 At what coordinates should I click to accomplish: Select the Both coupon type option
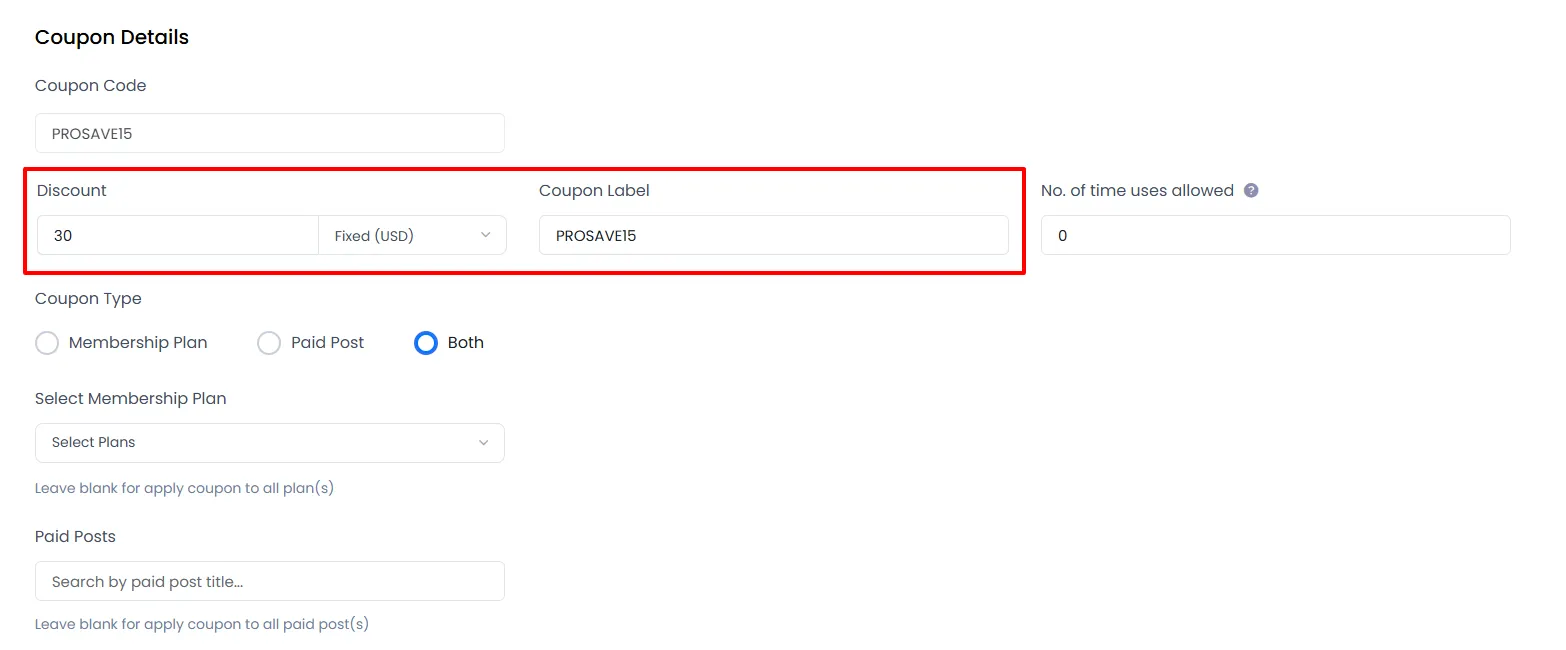point(425,342)
